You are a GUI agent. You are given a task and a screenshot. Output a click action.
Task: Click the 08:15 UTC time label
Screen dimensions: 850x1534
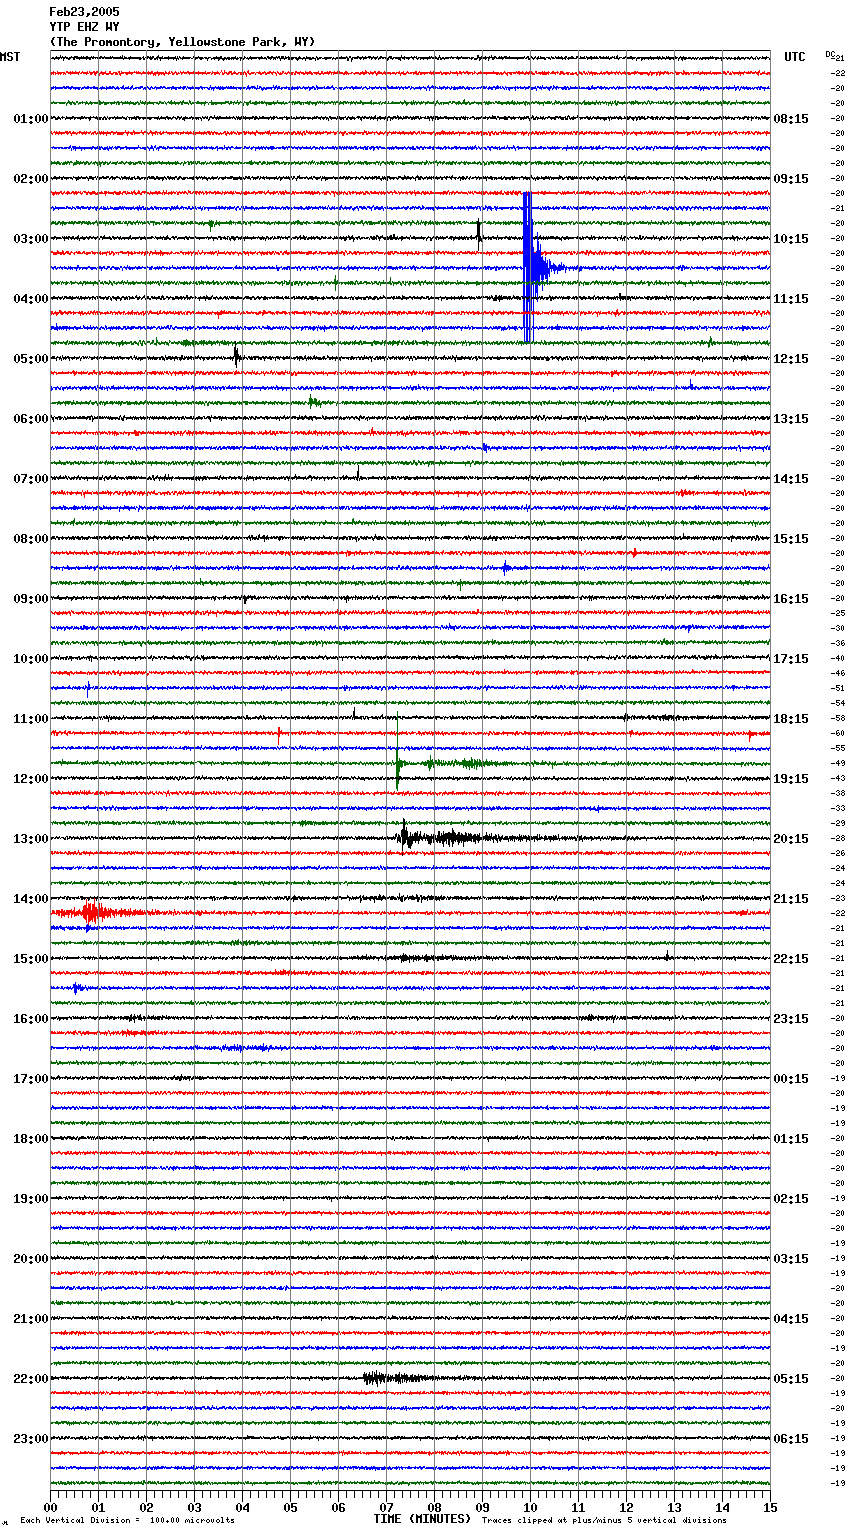791,119
